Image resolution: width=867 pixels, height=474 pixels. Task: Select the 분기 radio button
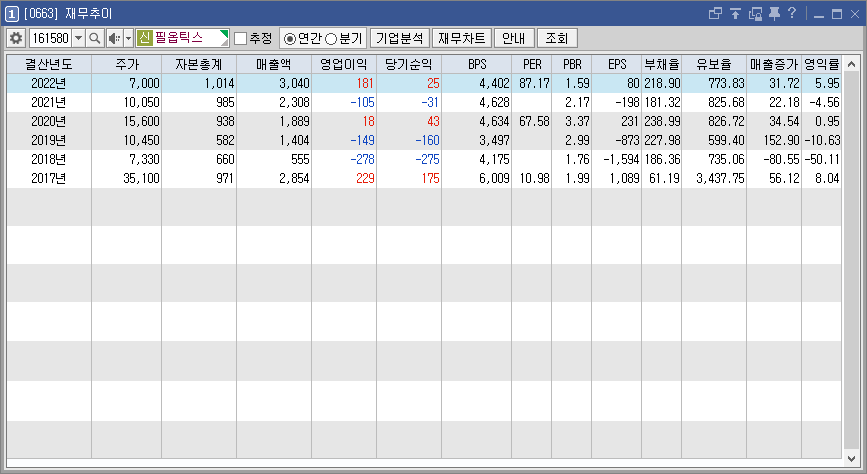[331, 39]
